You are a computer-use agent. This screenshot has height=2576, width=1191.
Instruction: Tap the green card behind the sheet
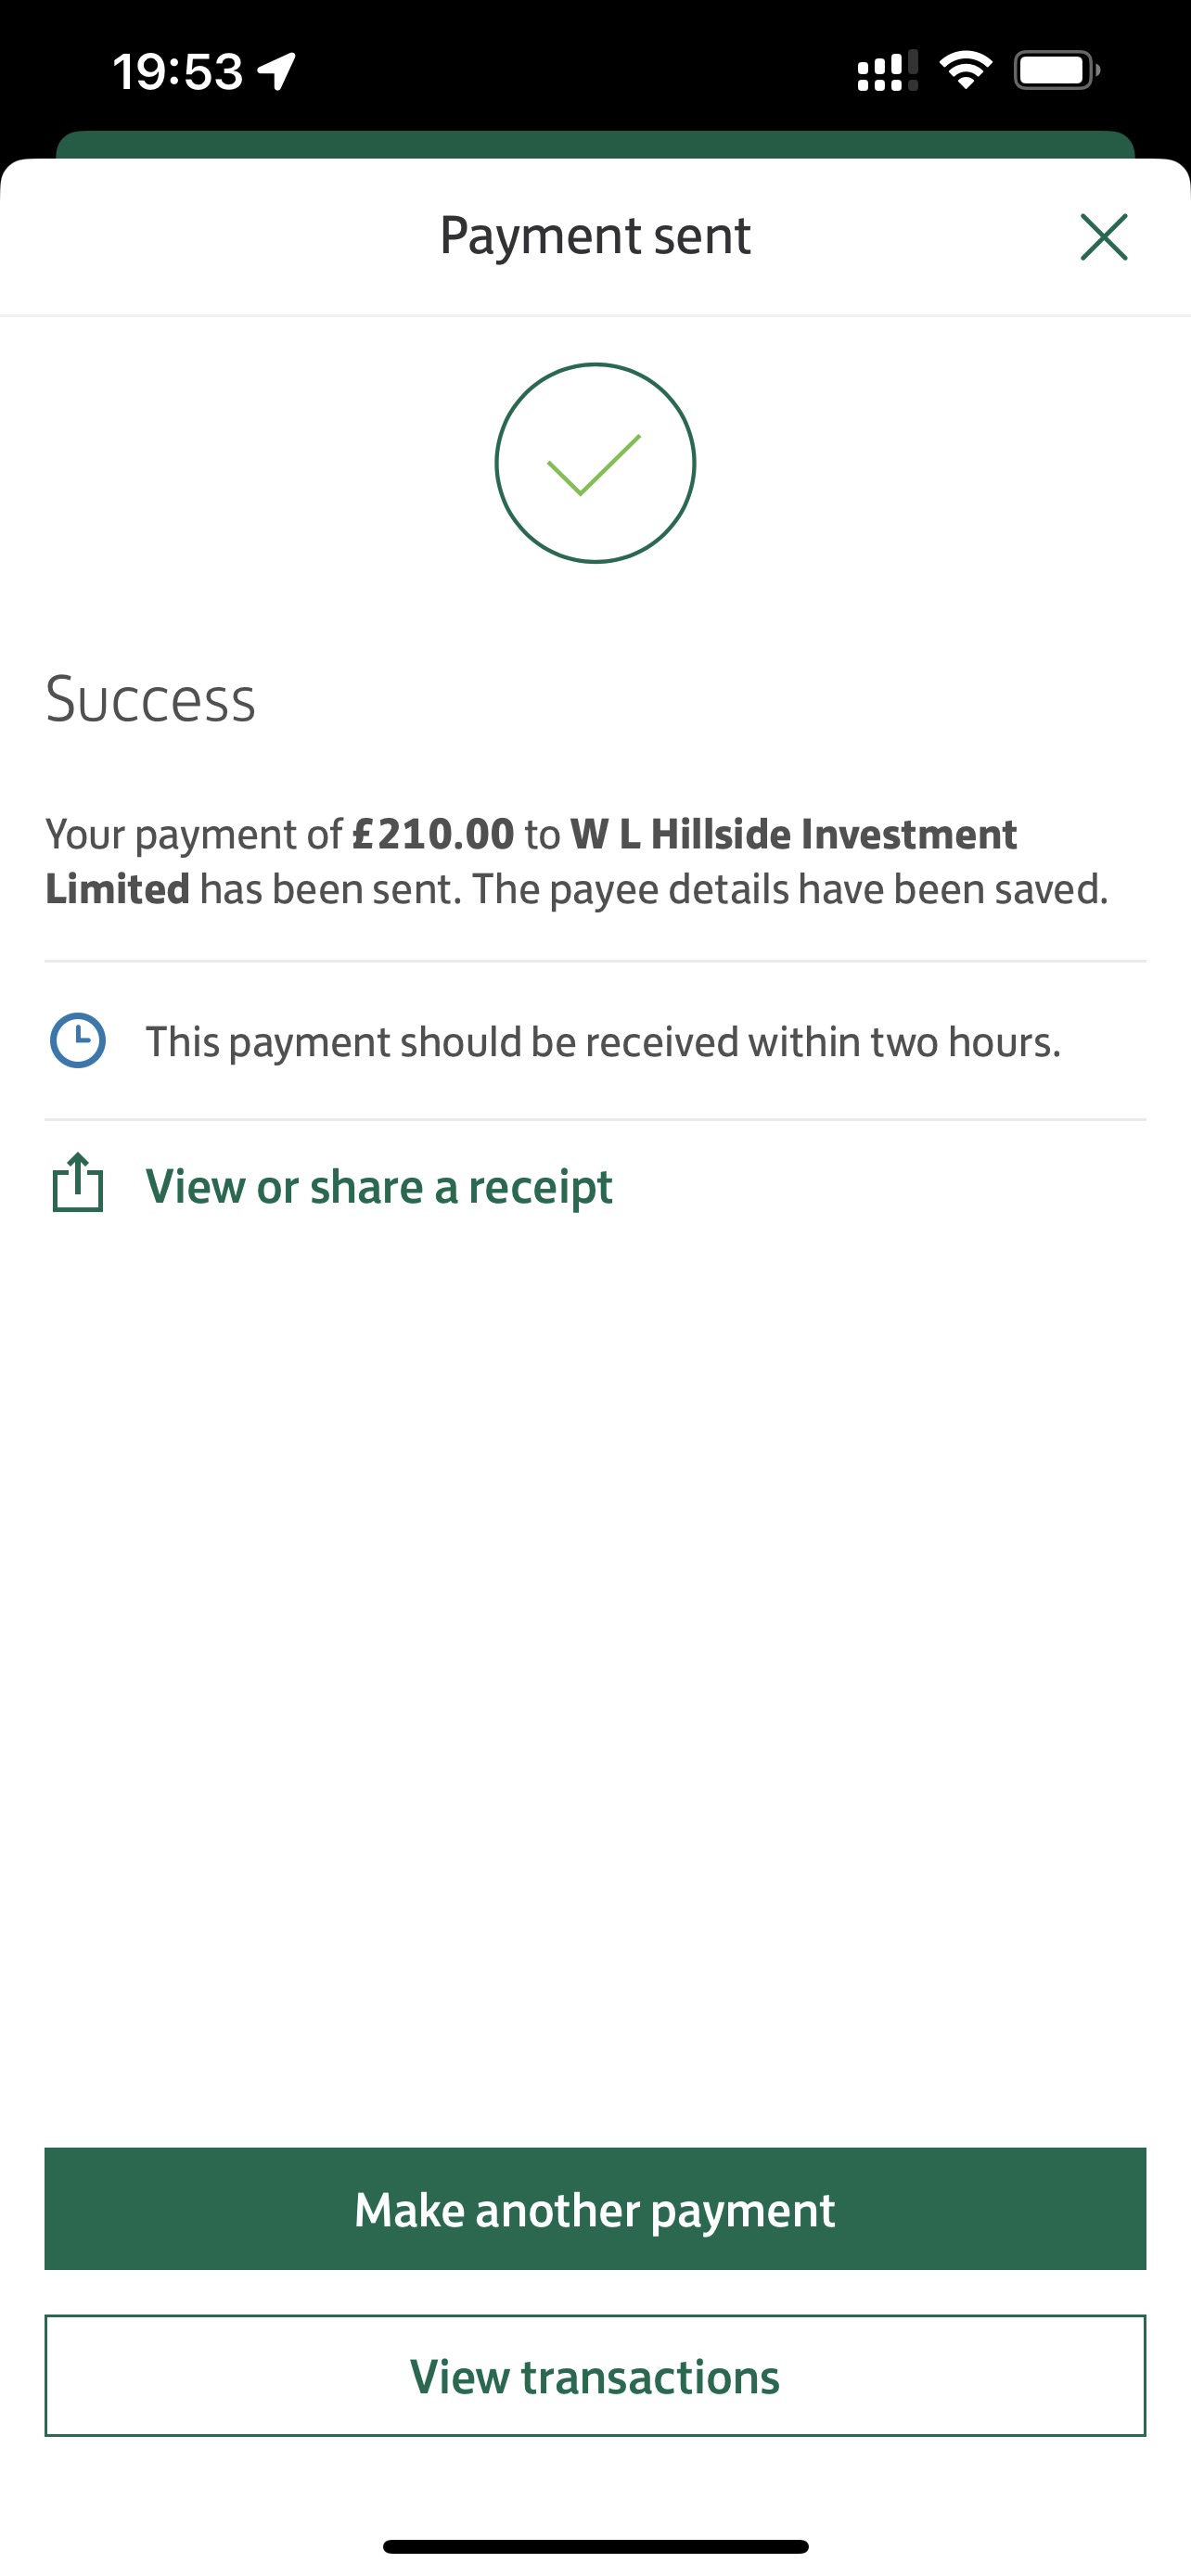[x=595, y=145]
